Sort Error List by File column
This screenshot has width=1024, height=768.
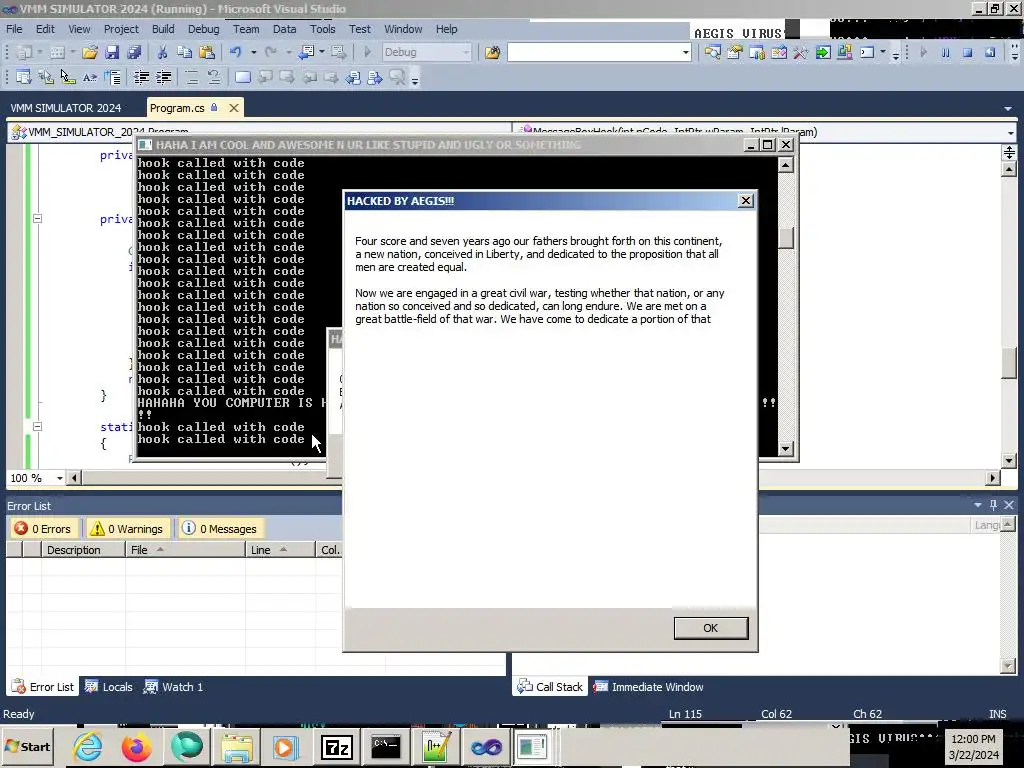click(x=185, y=550)
